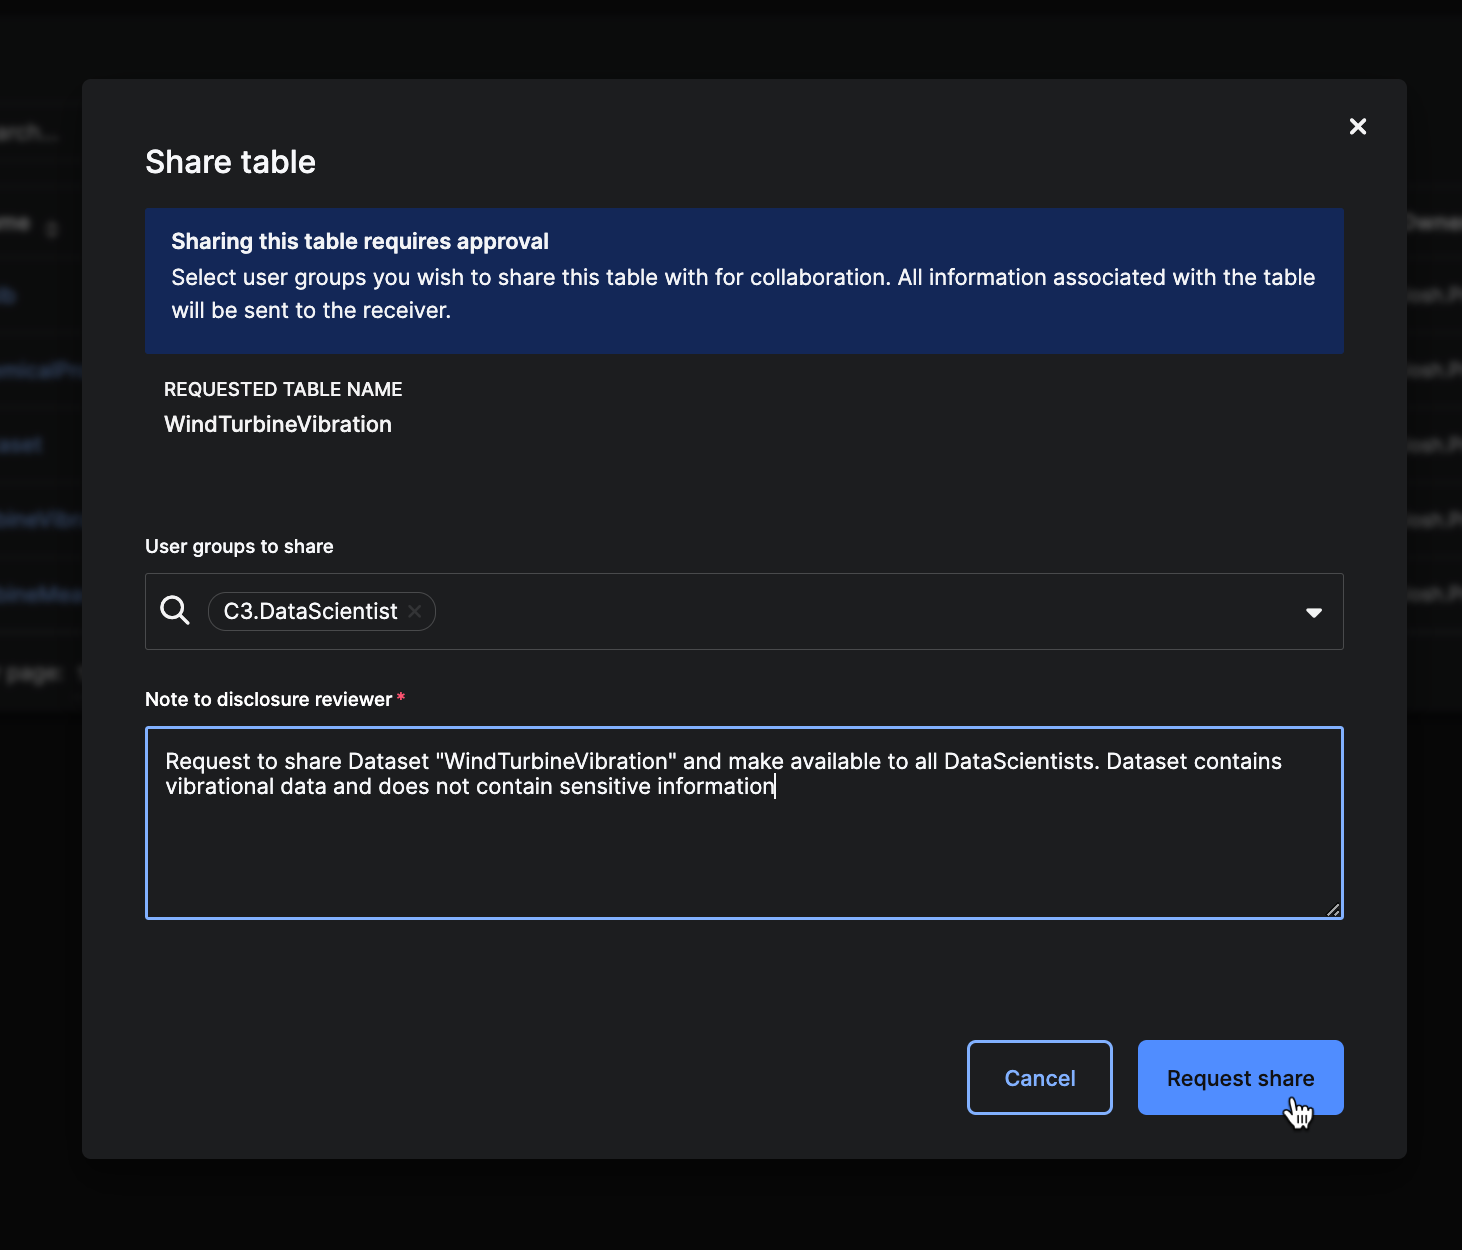Click the 'Note to disclosure reviewer' label
This screenshot has width=1462, height=1250.
(x=268, y=699)
